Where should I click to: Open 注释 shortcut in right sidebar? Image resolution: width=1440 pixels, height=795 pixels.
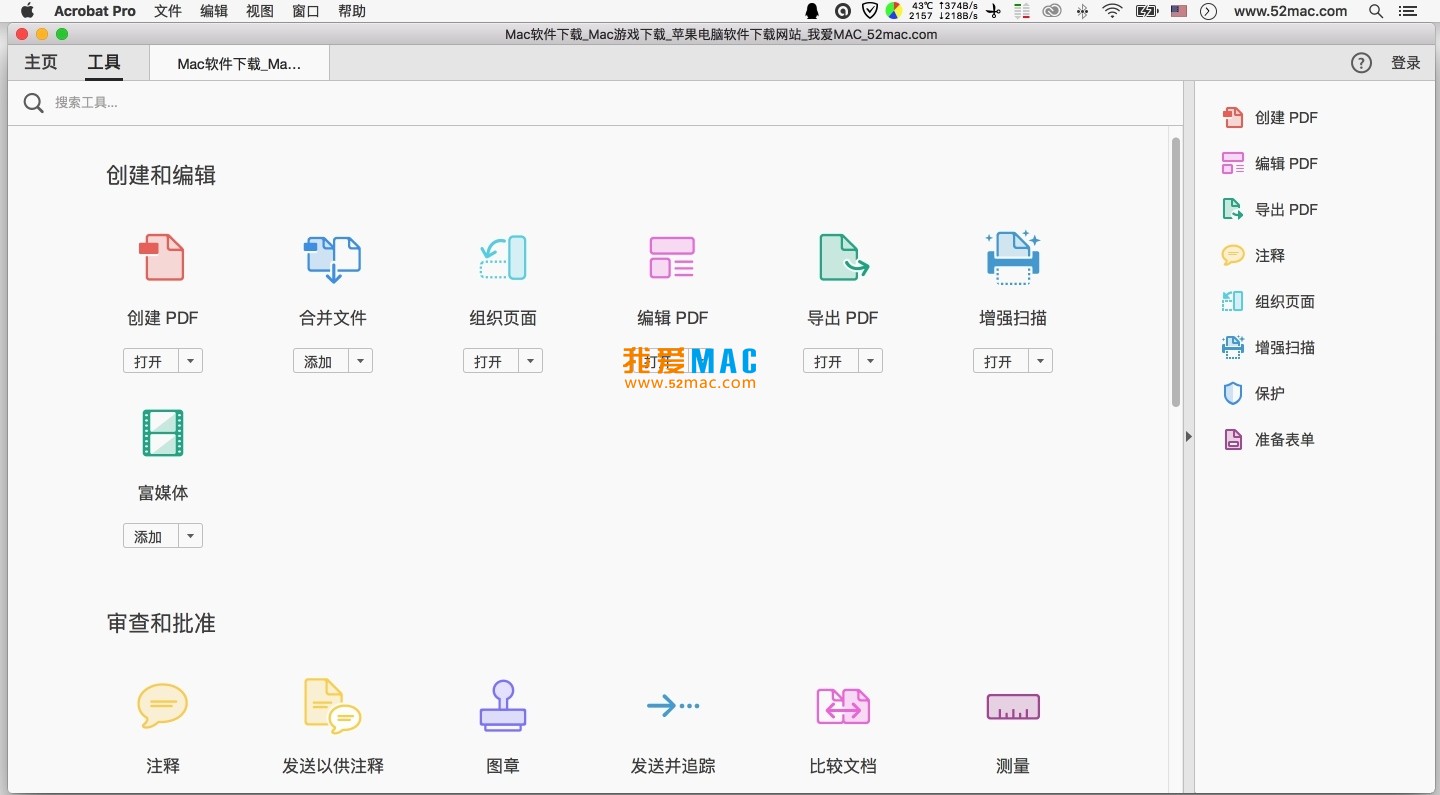1253,256
